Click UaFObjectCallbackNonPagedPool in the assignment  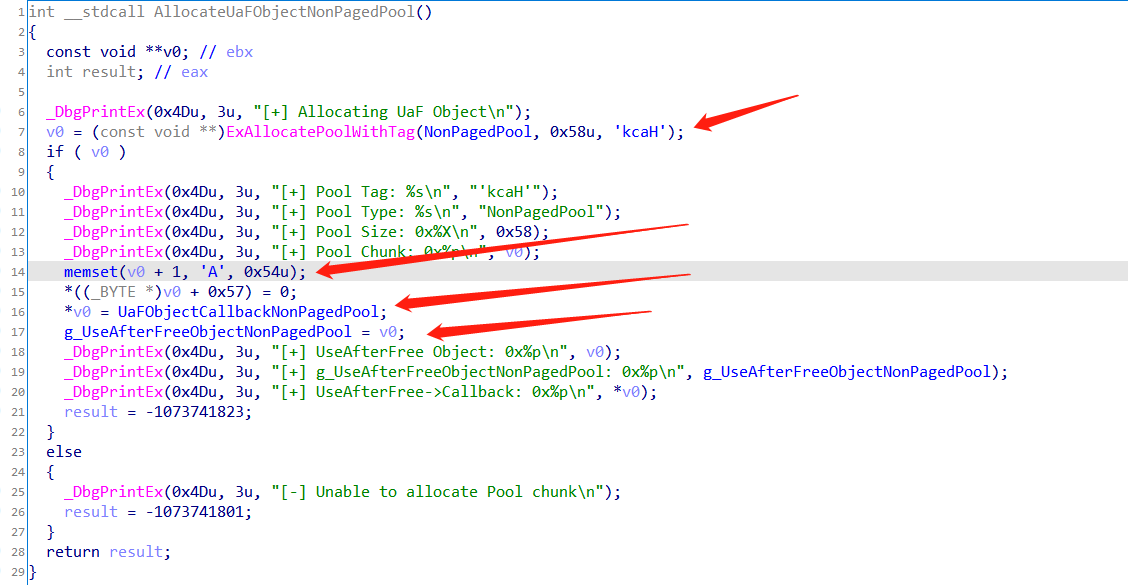pyautogui.click(x=248, y=312)
